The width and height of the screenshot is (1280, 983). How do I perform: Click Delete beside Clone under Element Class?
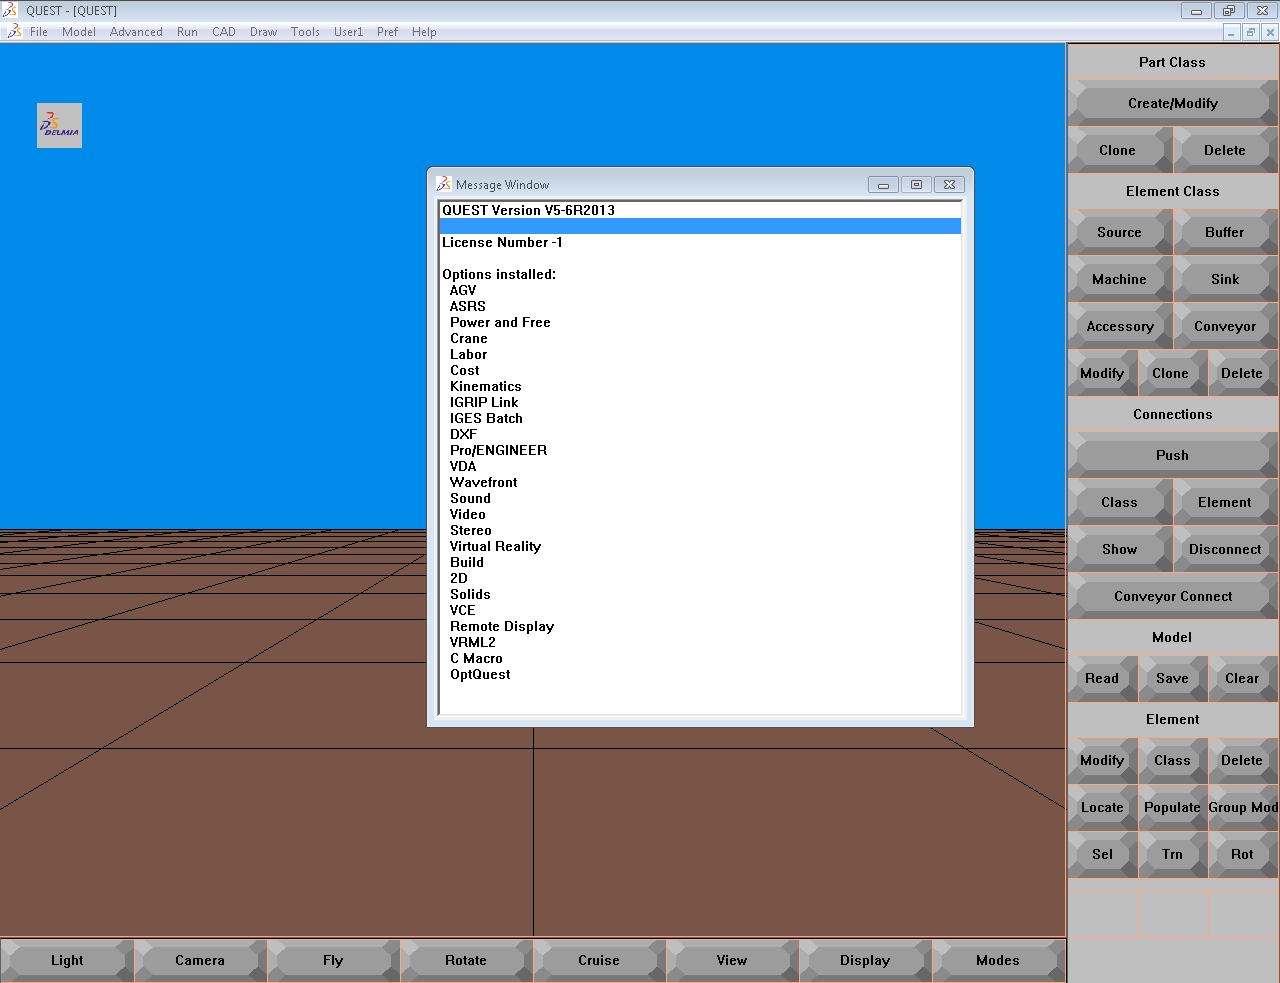(x=1242, y=373)
